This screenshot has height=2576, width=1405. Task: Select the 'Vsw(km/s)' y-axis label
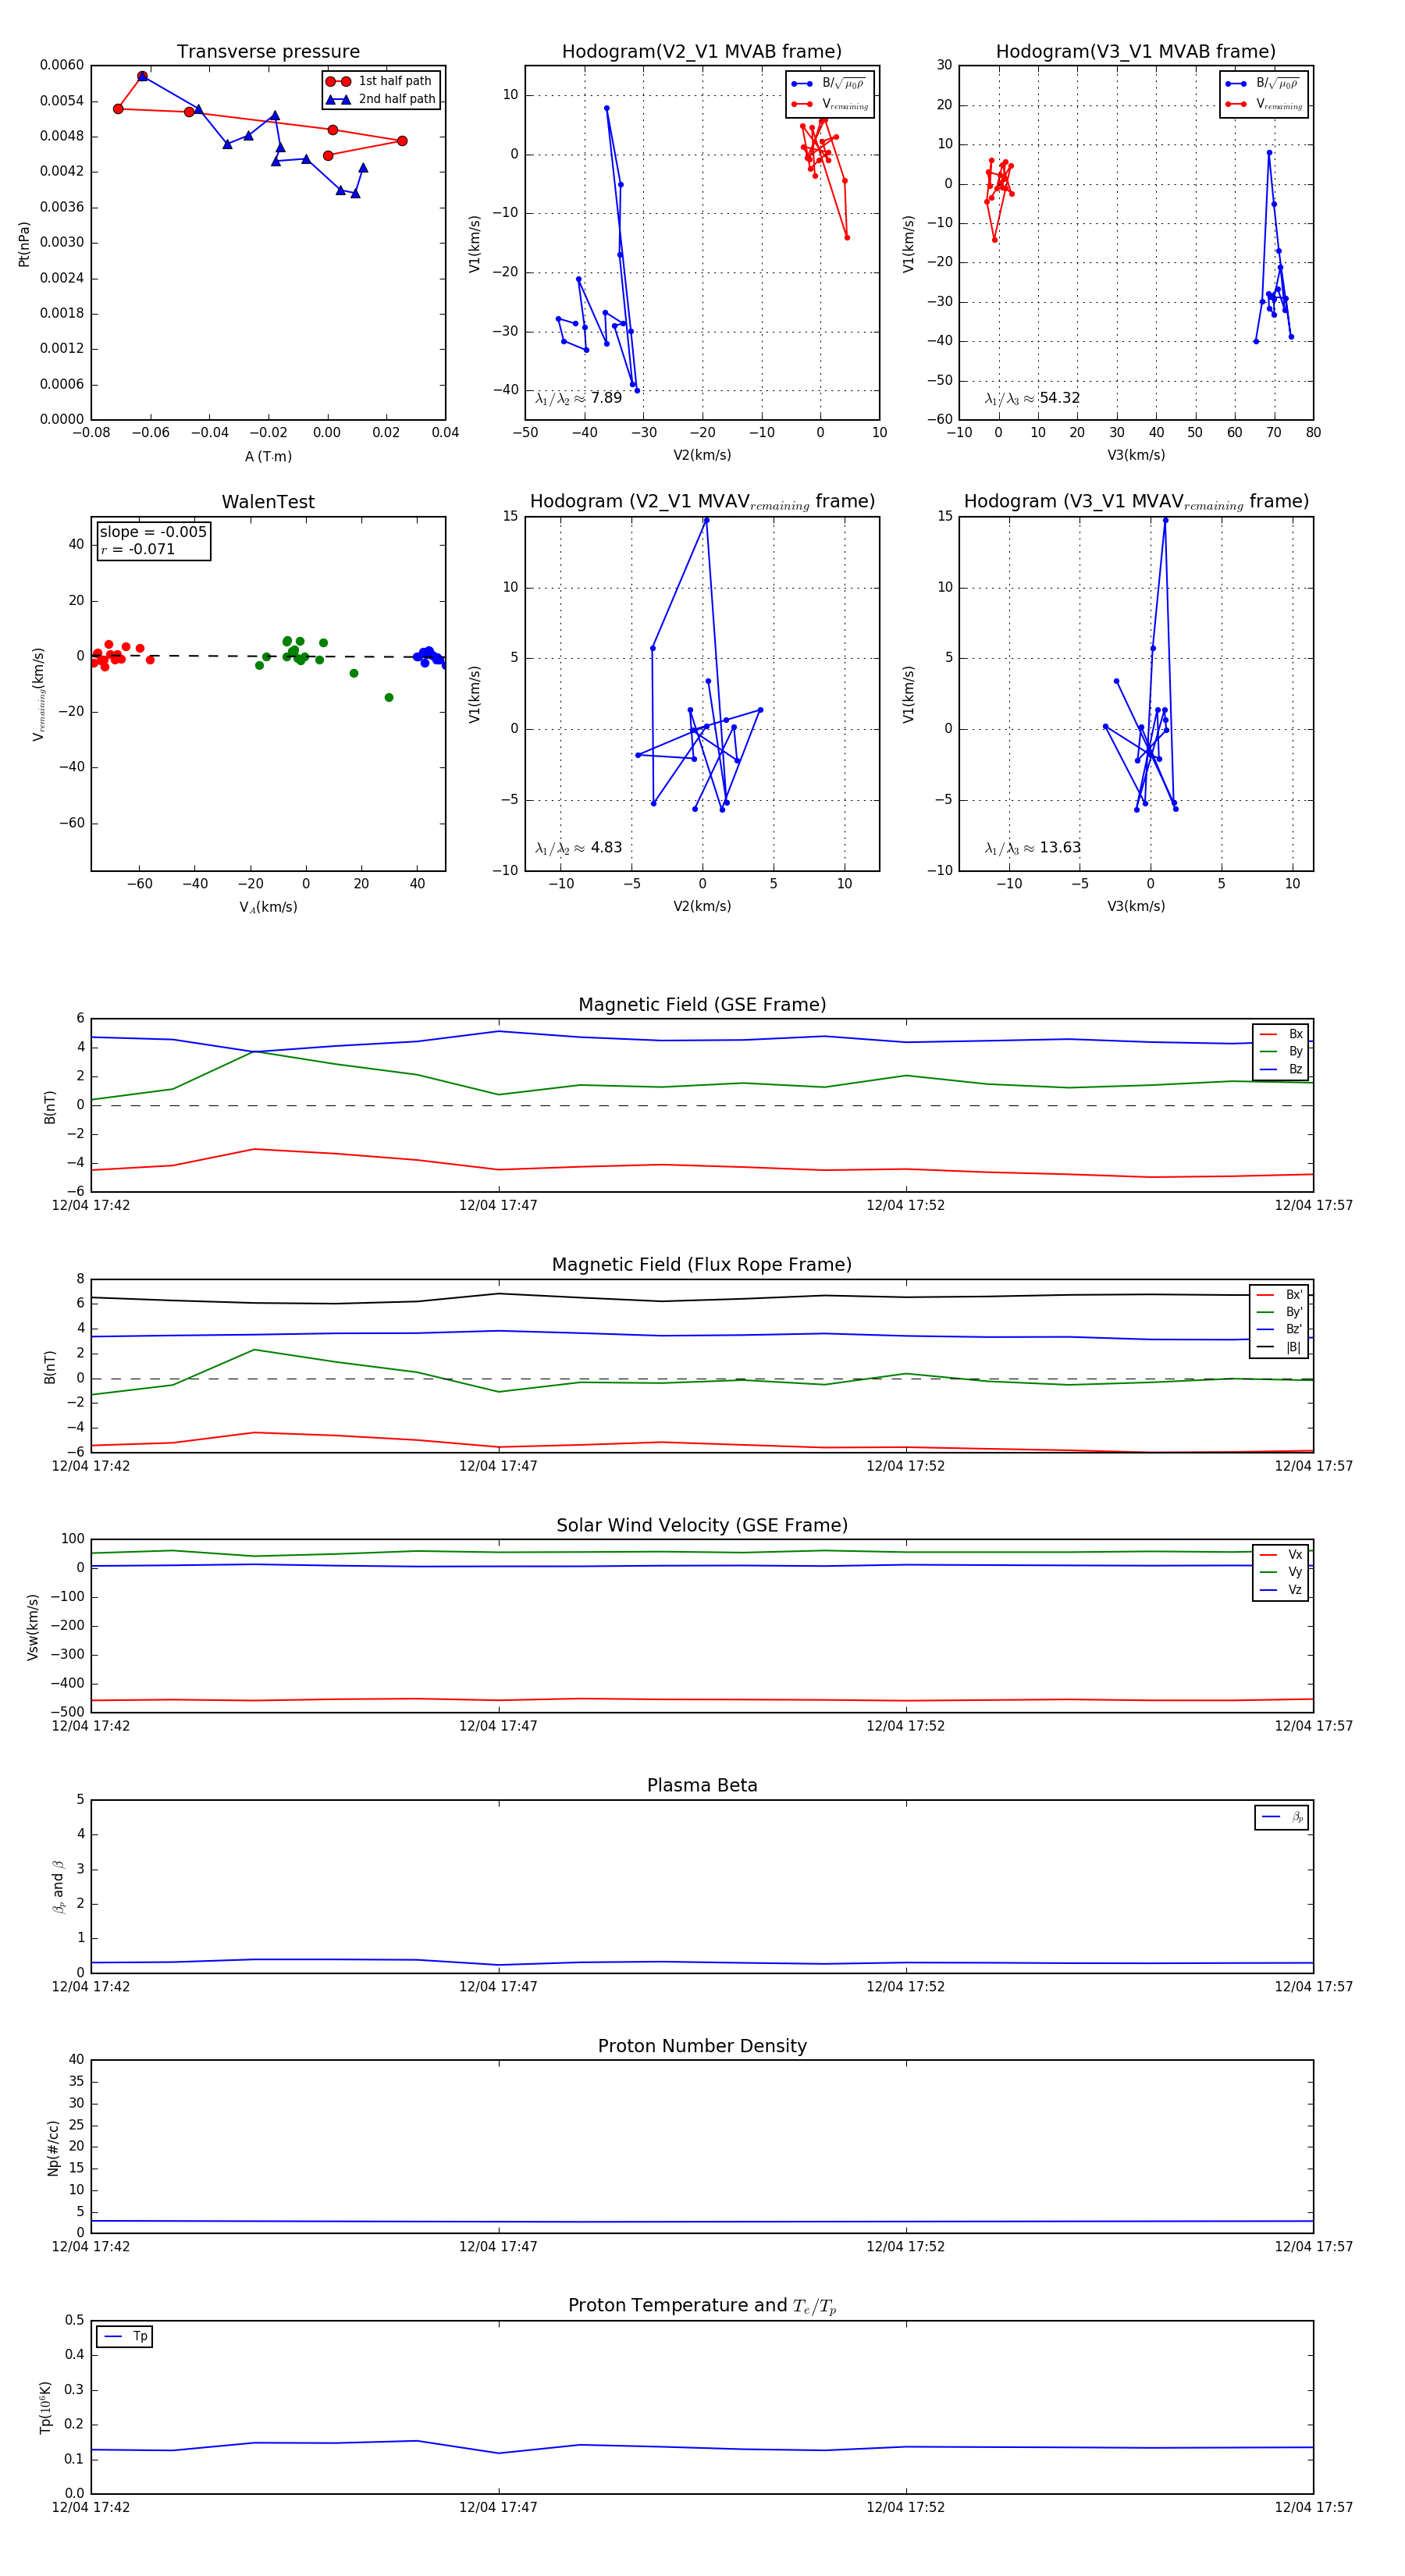coord(33,1627)
